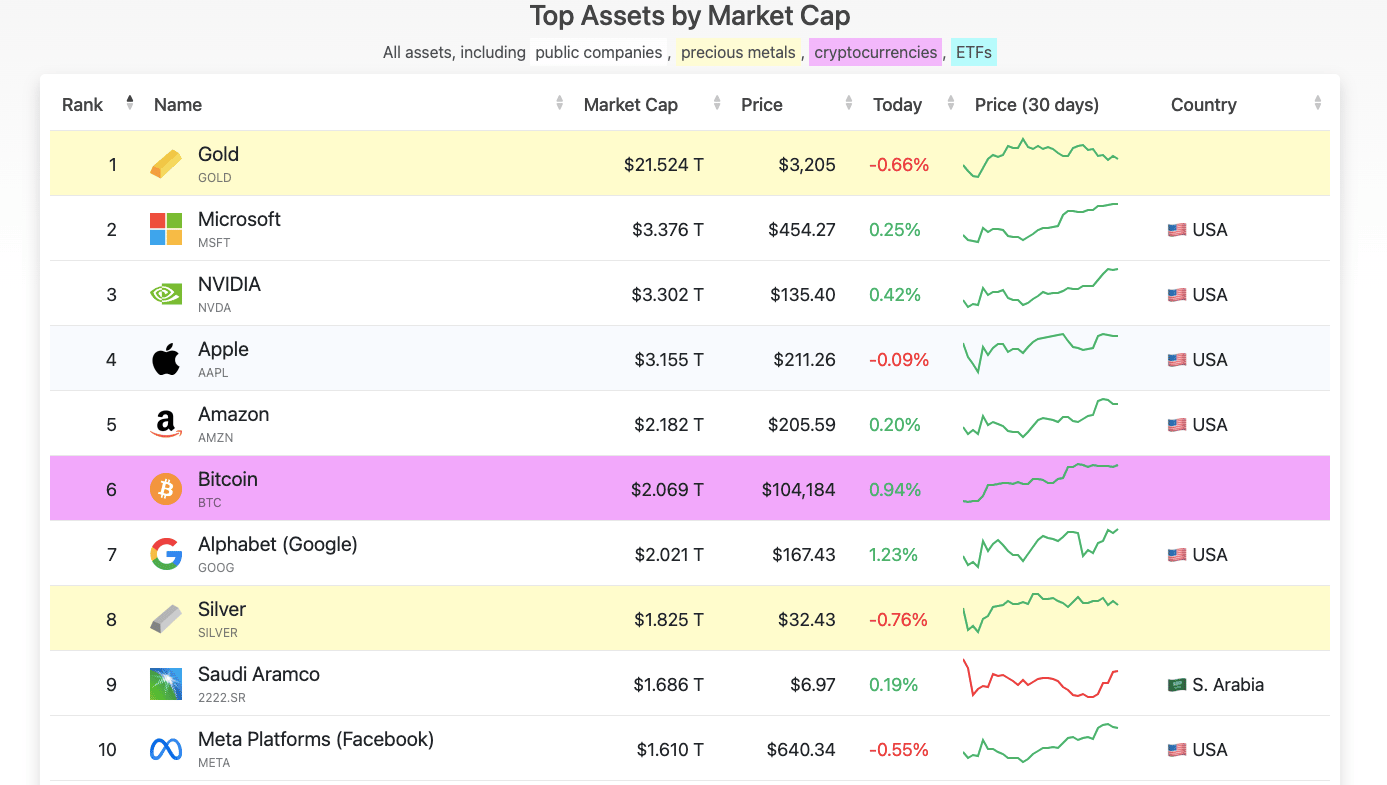Screen dimensions: 1387x785
Task: Open the Silver asset link
Action: pyautogui.click(x=222, y=609)
